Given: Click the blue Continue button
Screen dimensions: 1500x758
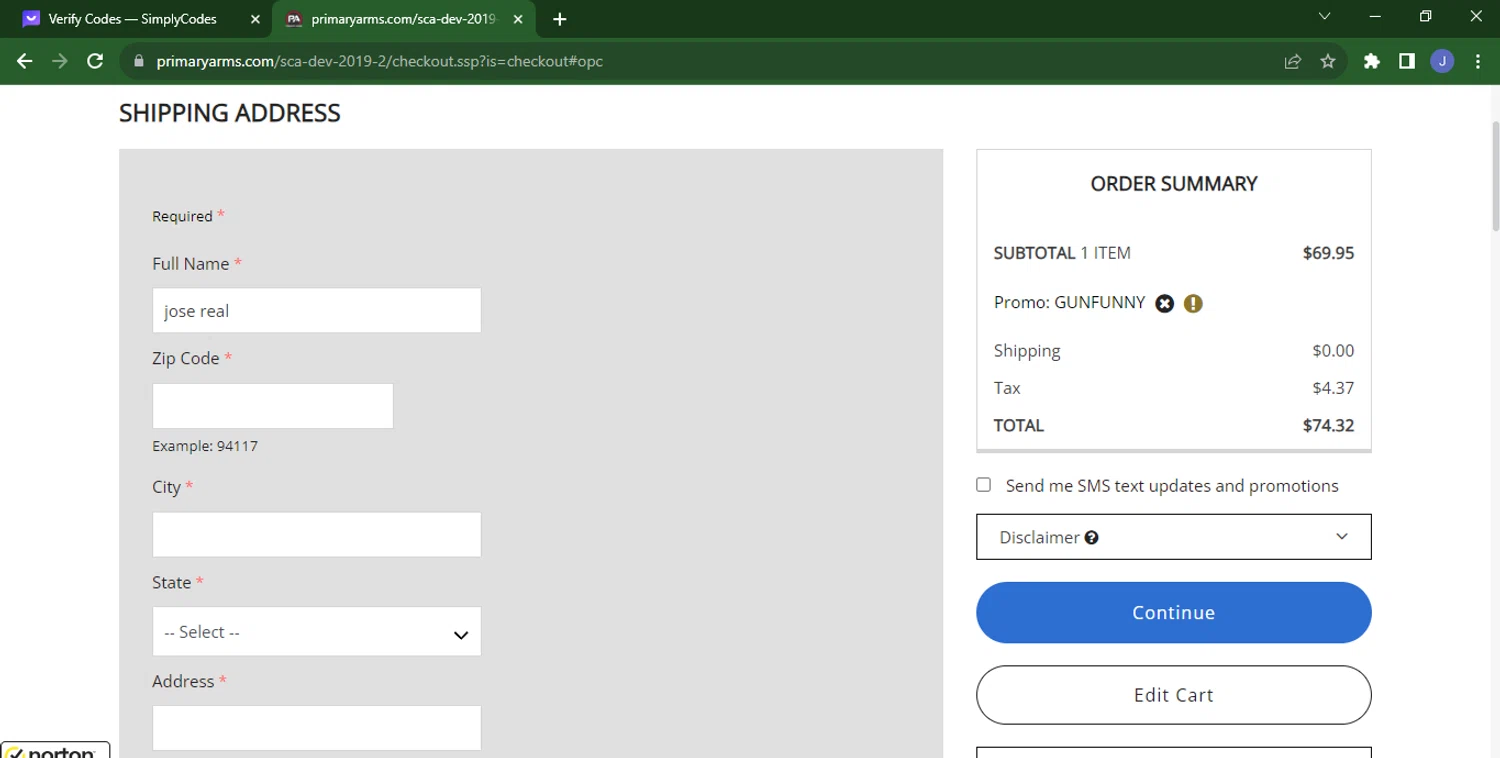Looking at the screenshot, I should (x=1174, y=613).
